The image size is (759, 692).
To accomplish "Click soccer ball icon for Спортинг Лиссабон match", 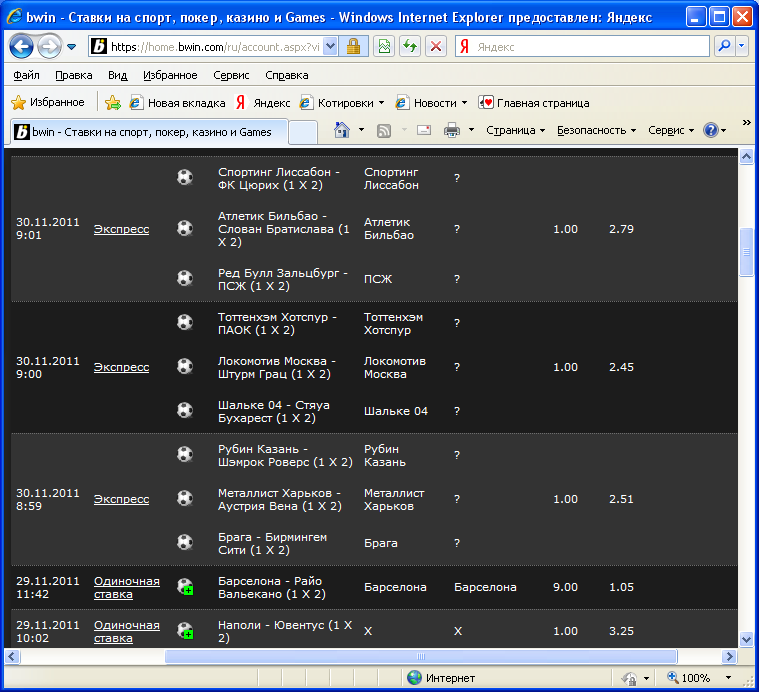I will [185, 178].
